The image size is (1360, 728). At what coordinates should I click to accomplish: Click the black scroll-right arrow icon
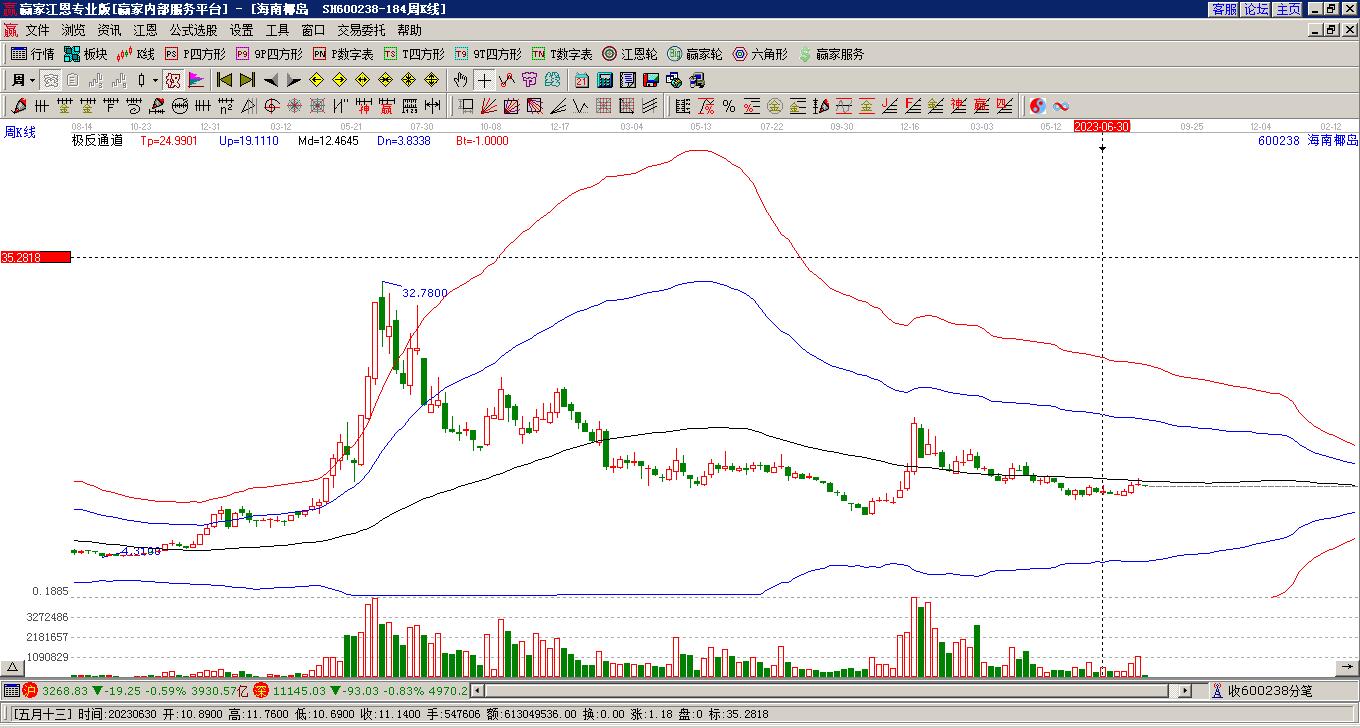coord(294,80)
